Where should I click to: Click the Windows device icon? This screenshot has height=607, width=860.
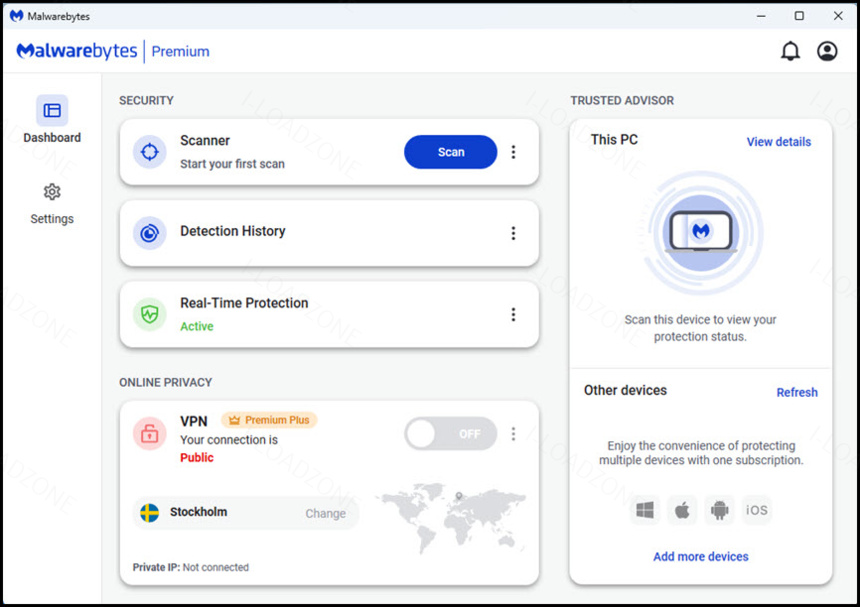(x=644, y=510)
